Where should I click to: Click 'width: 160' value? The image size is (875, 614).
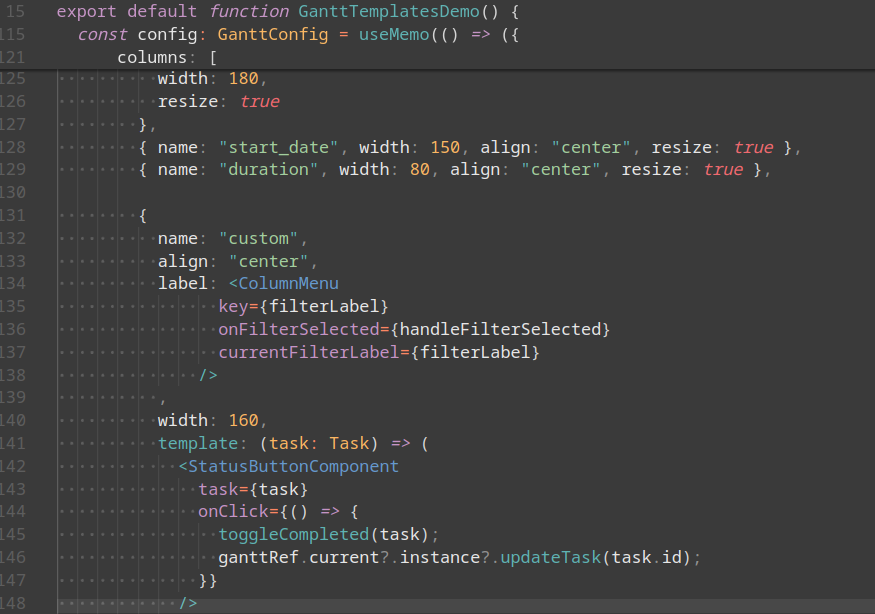(x=243, y=420)
